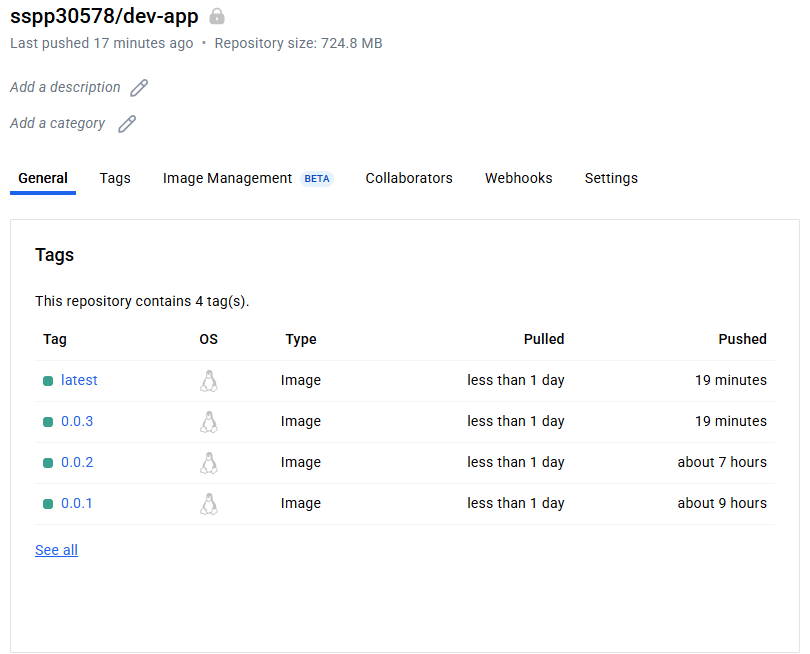Click the Linux penguin icon in 0.0.1 row
Image resolution: width=810 pixels, height=654 pixels.
pos(209,504)
